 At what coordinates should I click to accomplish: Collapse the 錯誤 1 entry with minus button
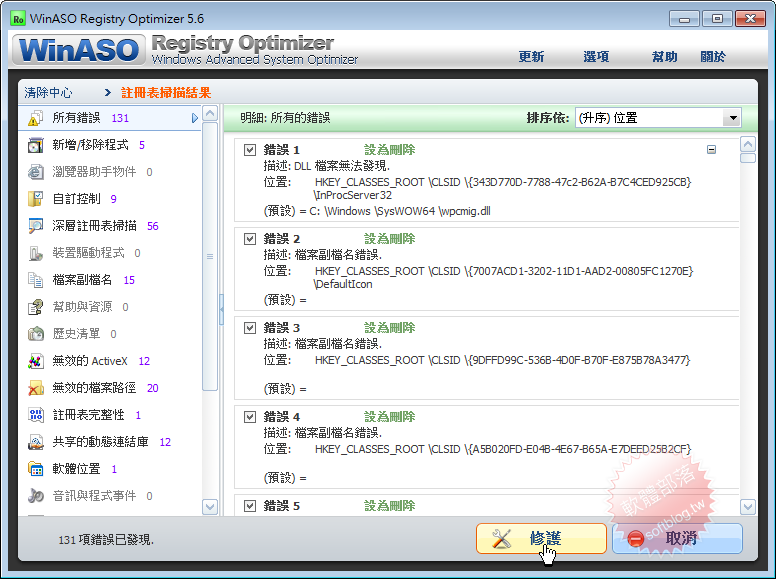(711, 149)
